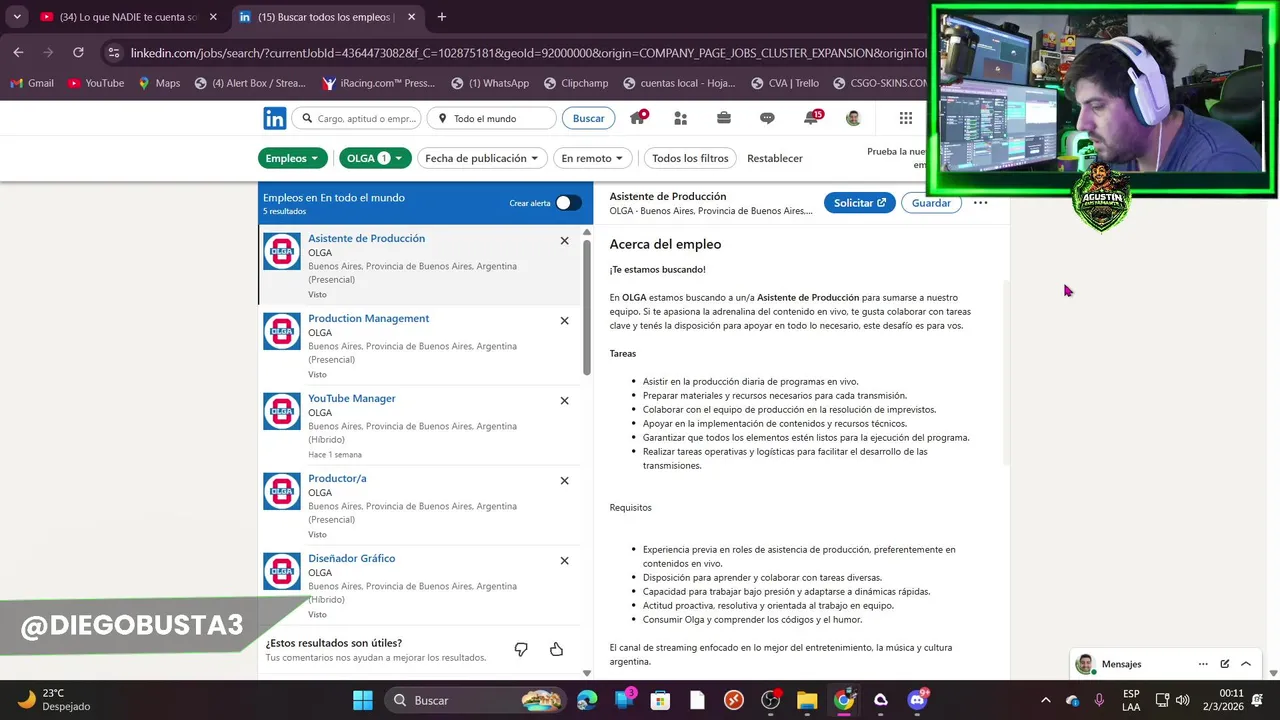The height and width of the screenshot is (720, 1280).
Task: Open My Network people icon
Action: pyautogui.click(x=681, y=118)
